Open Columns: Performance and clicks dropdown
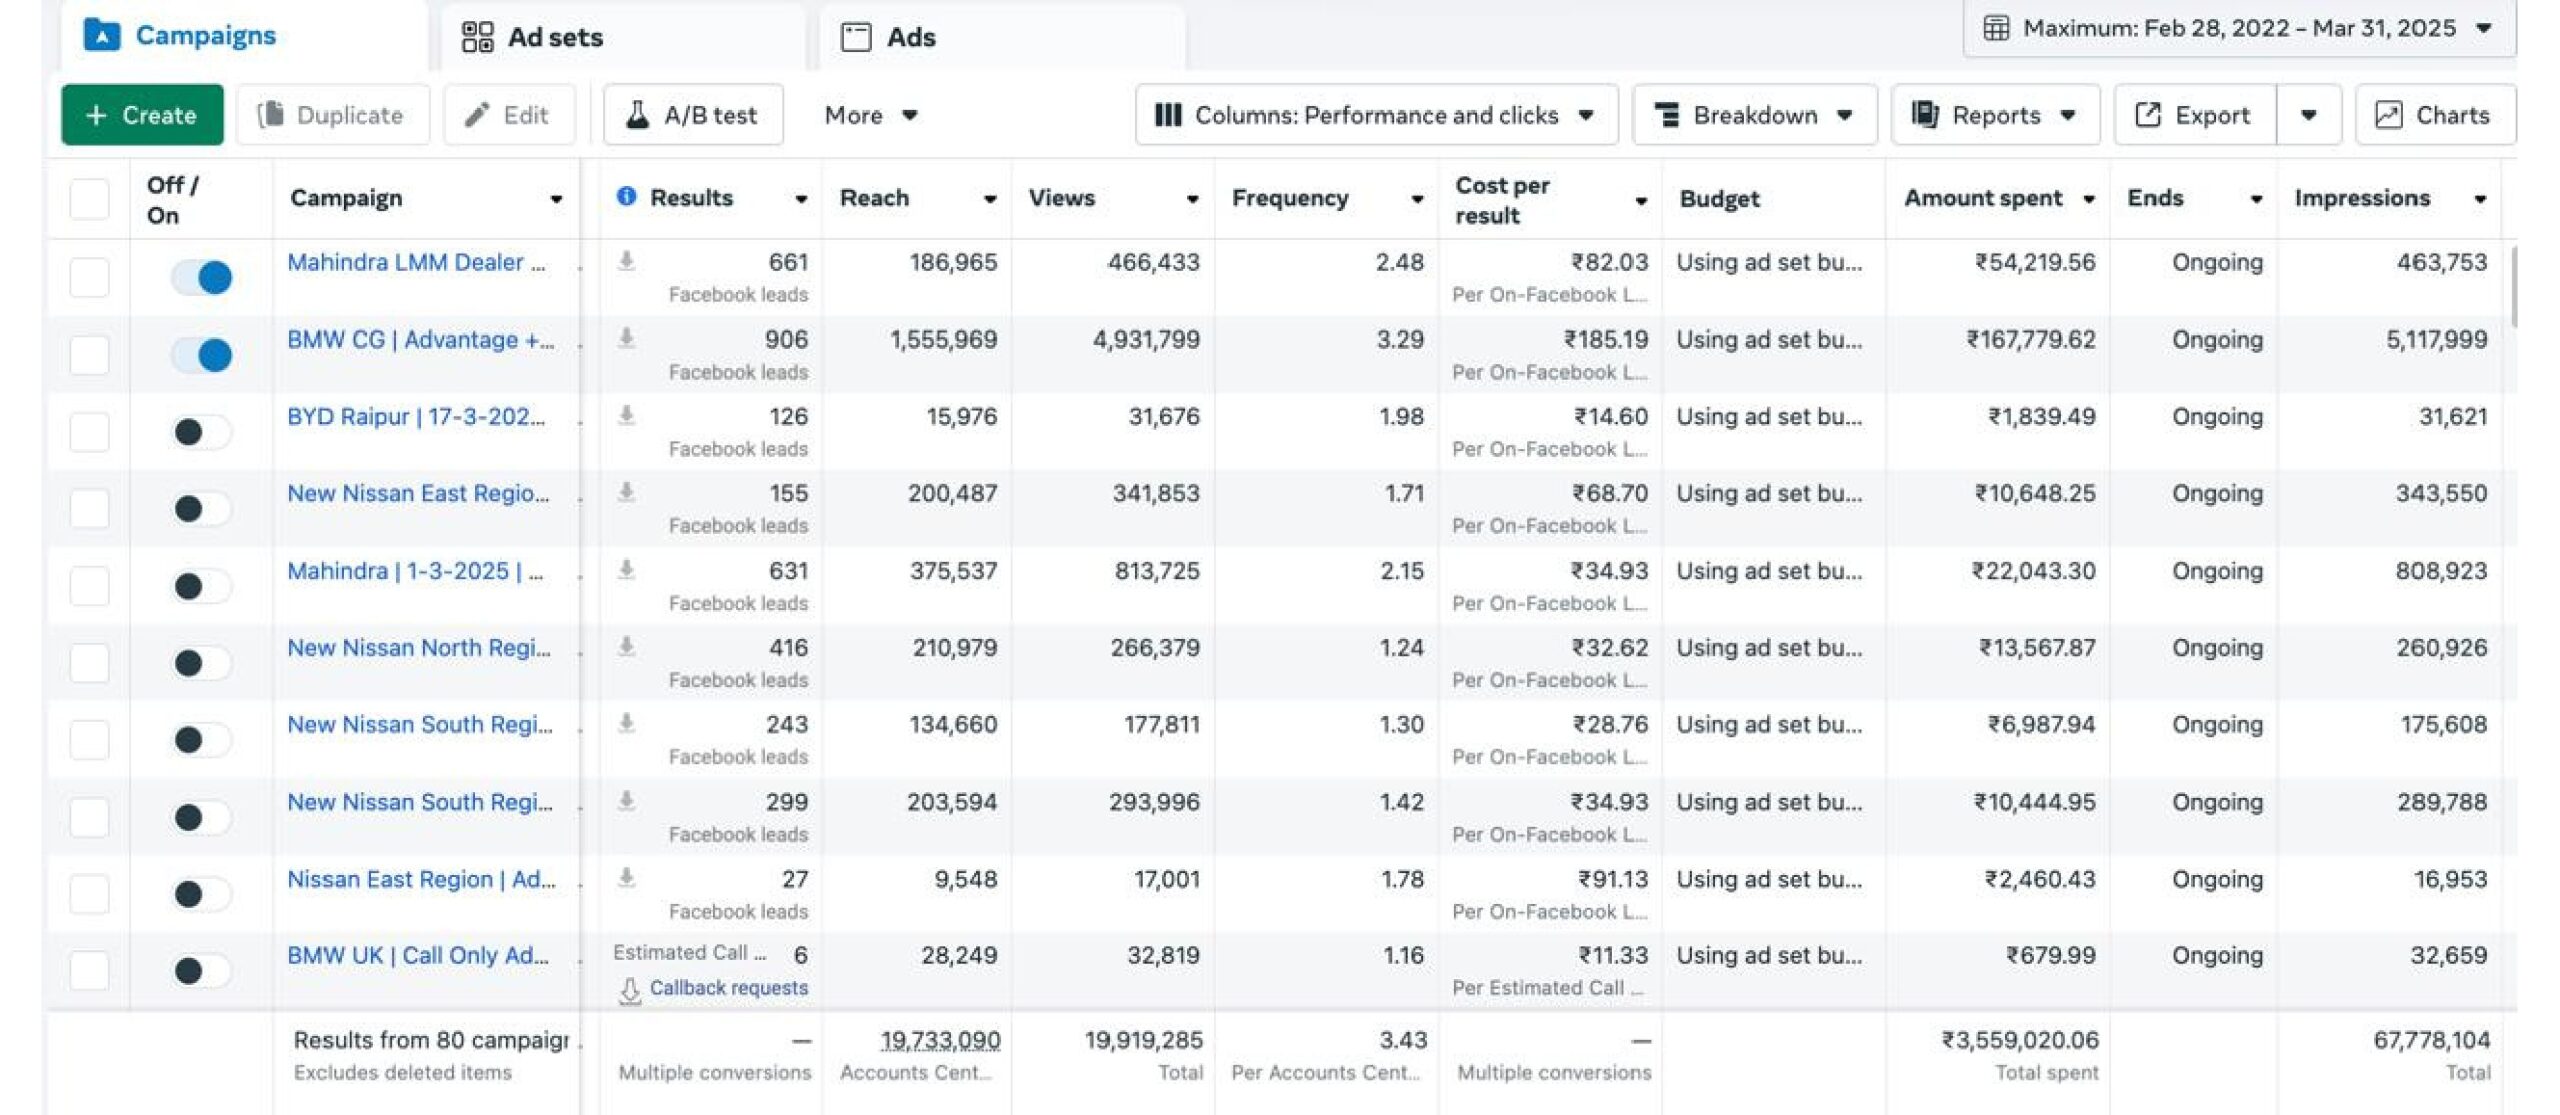2560x1115 pixels. [1376, 115]
